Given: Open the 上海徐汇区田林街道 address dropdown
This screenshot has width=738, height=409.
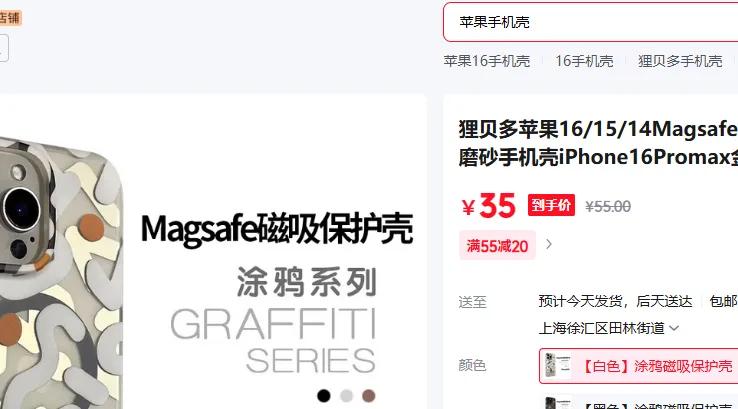Looking at the screenshot, I should 609,328.
